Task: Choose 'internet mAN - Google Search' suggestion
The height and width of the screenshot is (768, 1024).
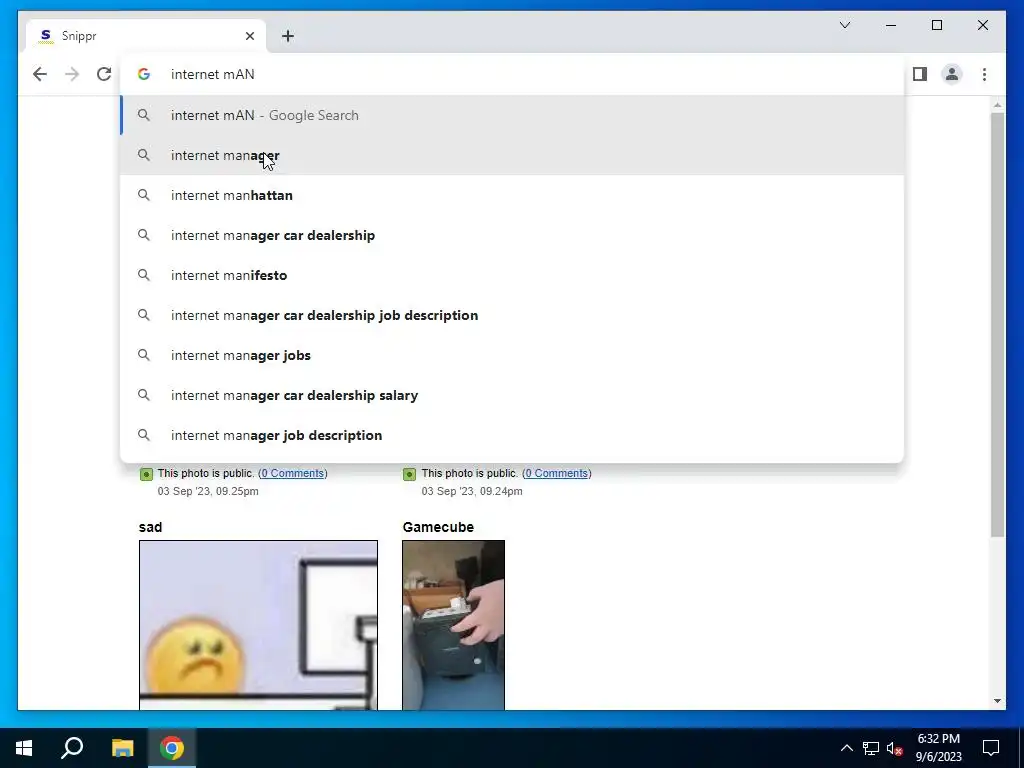Action: pos(512,115)
